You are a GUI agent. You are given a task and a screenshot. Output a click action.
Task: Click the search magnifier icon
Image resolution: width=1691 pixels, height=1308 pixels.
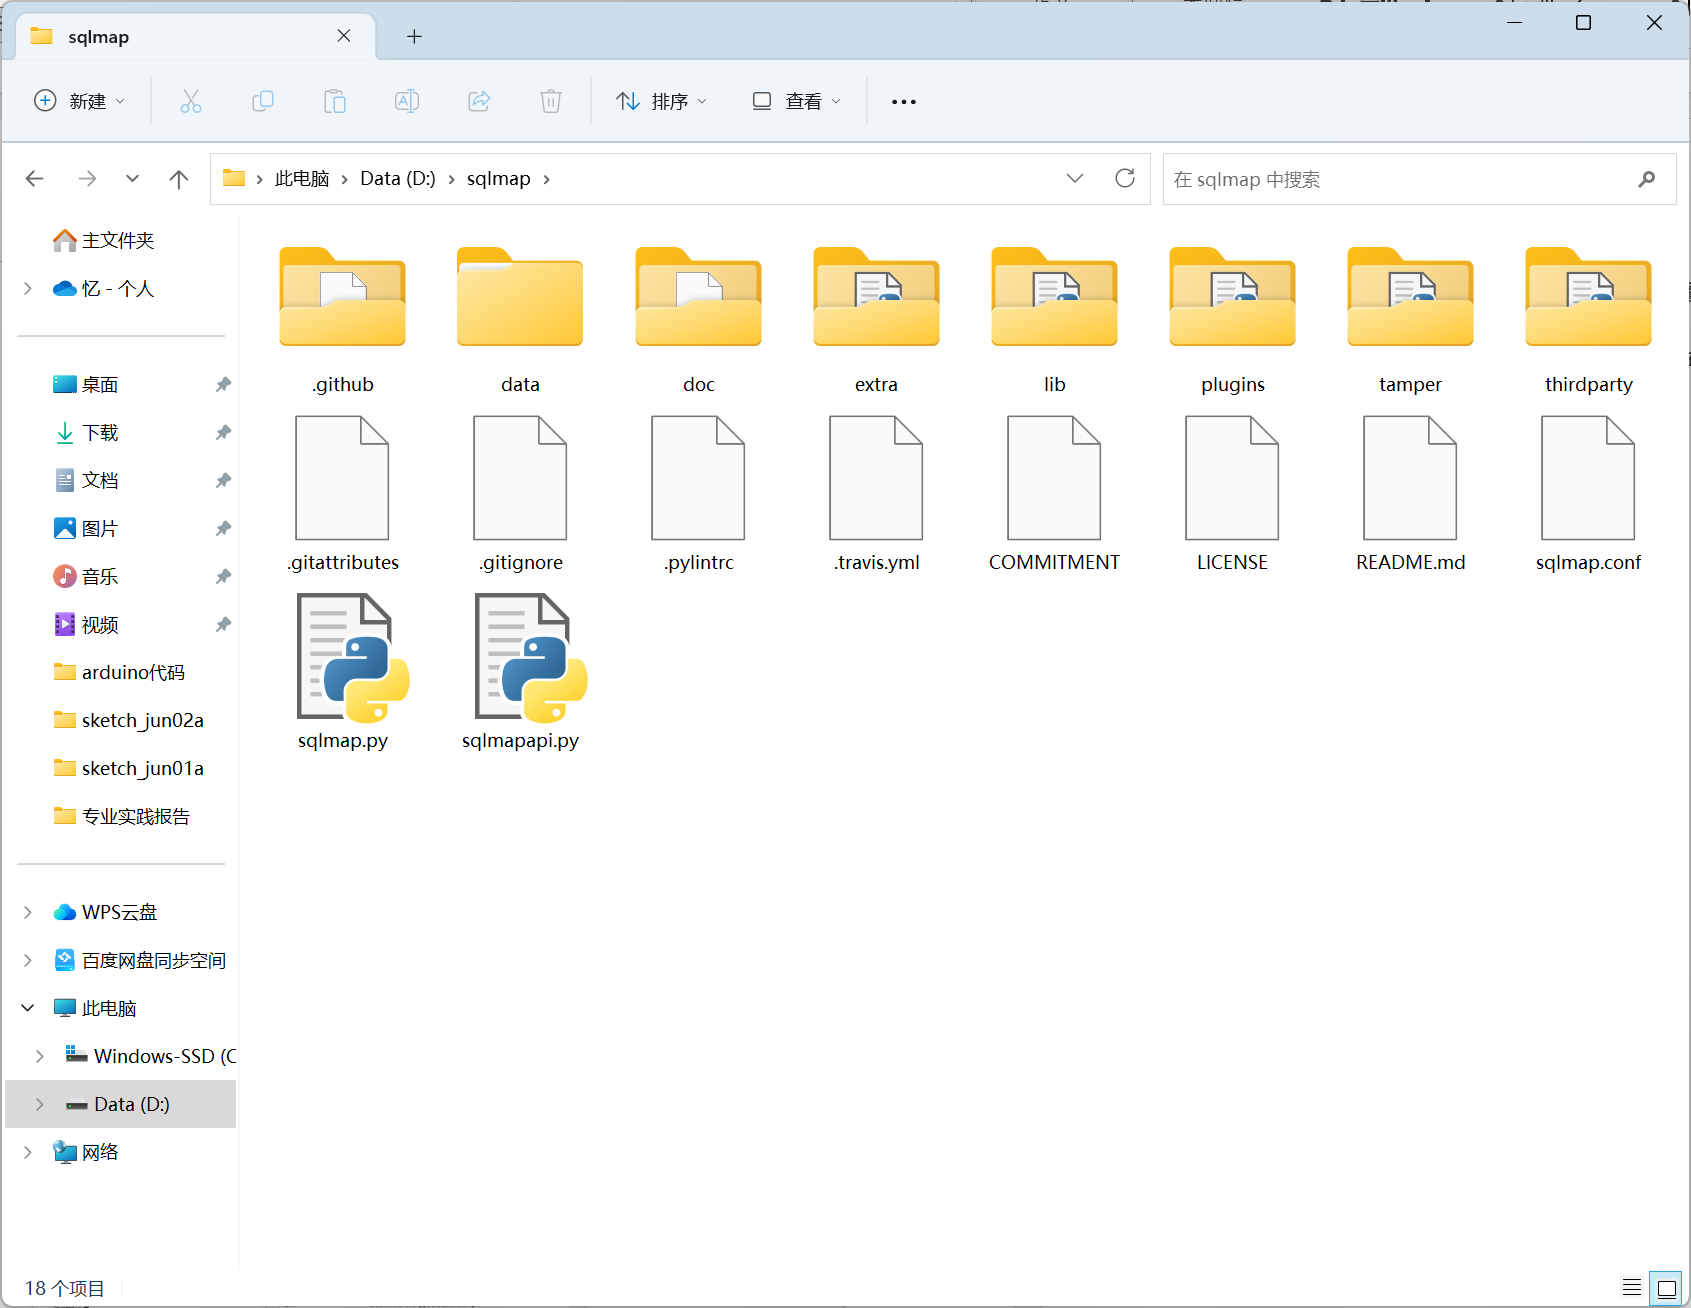[x=1647, y=179]
